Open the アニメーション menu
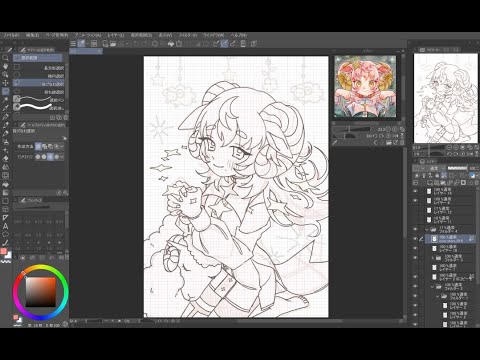This screenshot has width=480, height=360. coord(88,35)
